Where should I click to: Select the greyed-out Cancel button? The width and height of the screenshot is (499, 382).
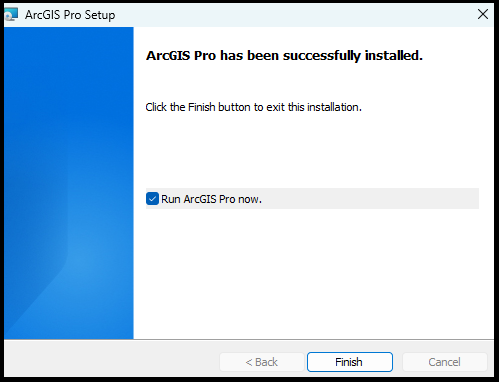(x=445, y=362)
